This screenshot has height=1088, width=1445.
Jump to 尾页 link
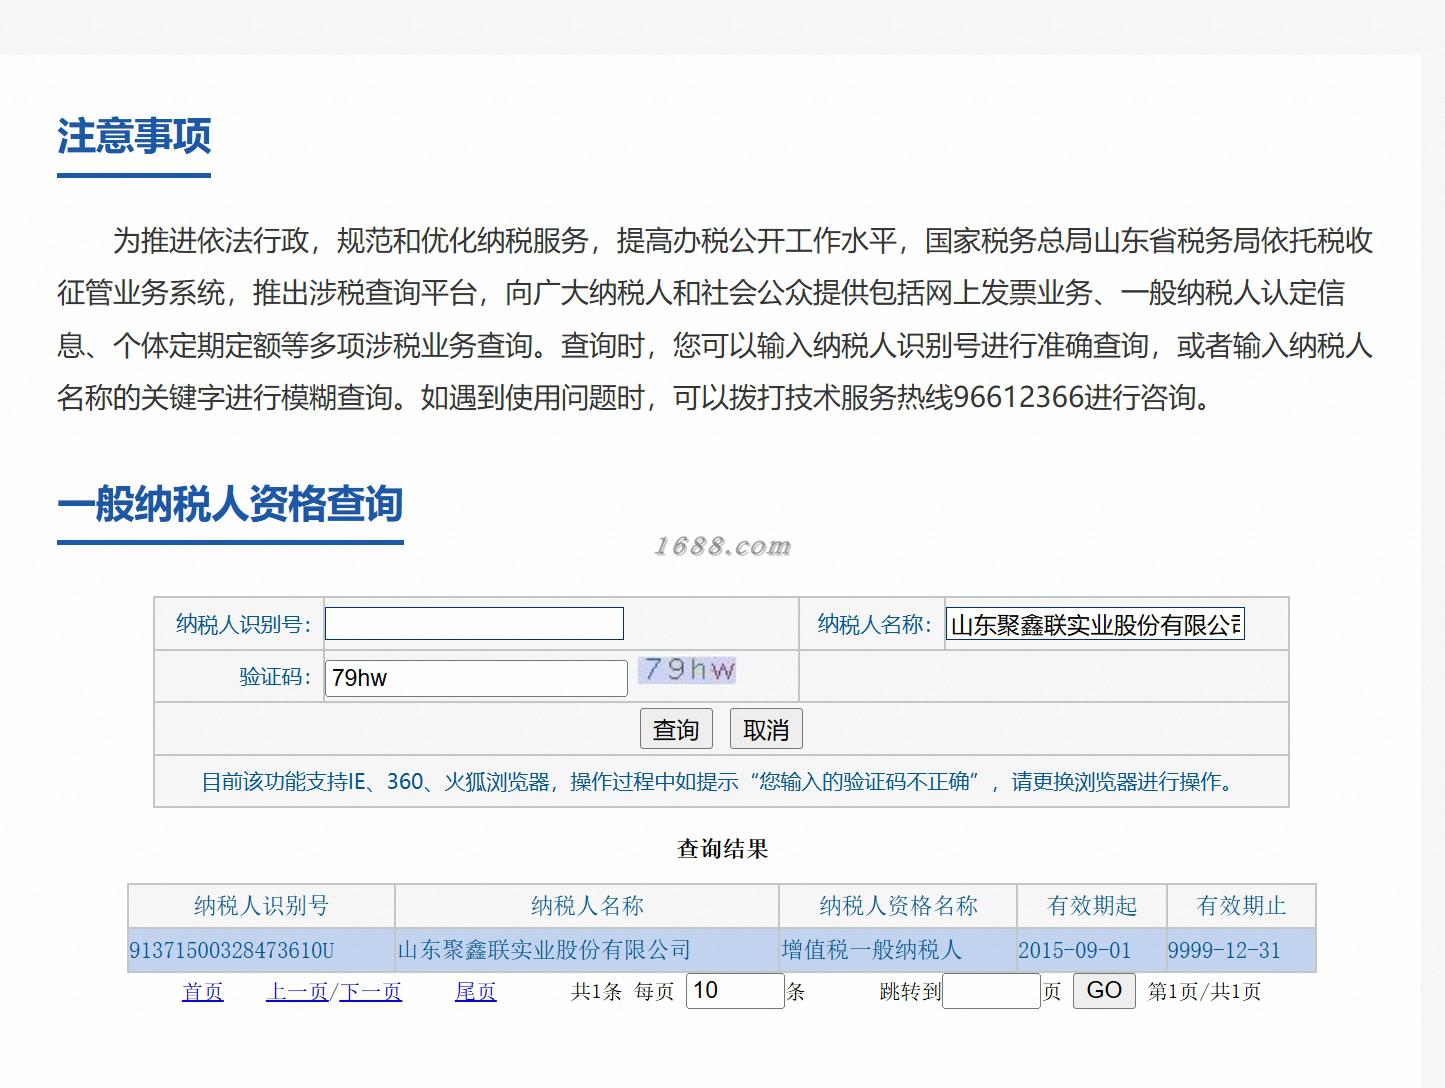[x=476, y=991]
